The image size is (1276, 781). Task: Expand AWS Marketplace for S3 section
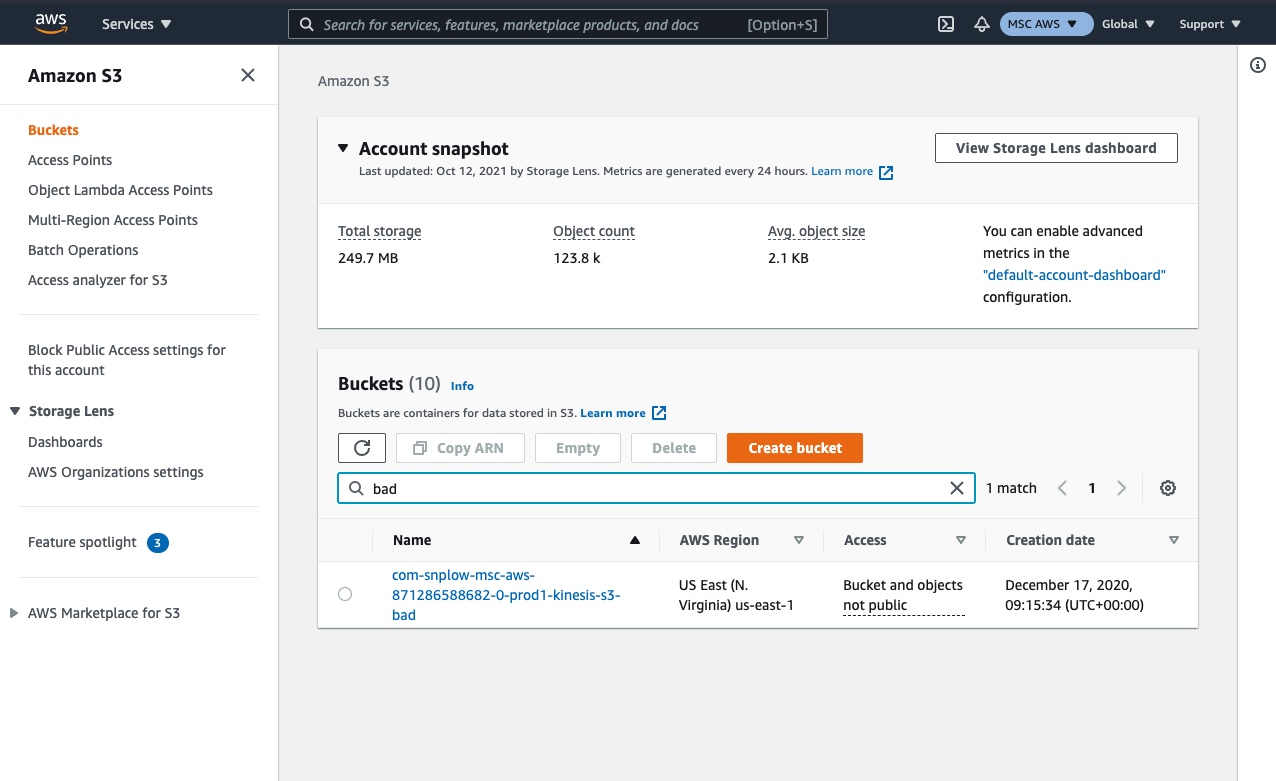pos(14,613)
